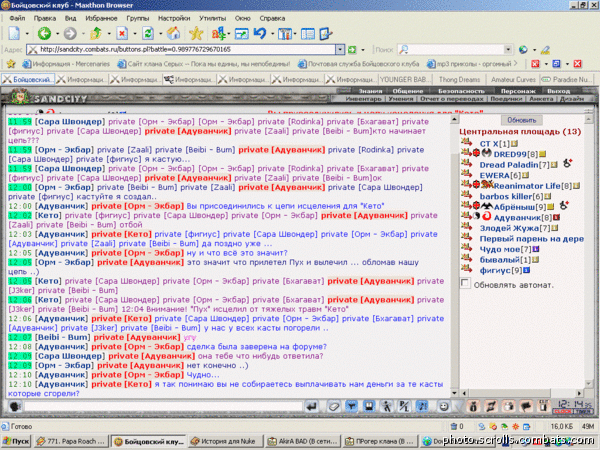Click the Refresh page green arrows icon
Viewport: 600px width, 450px height.
point(148,34)
